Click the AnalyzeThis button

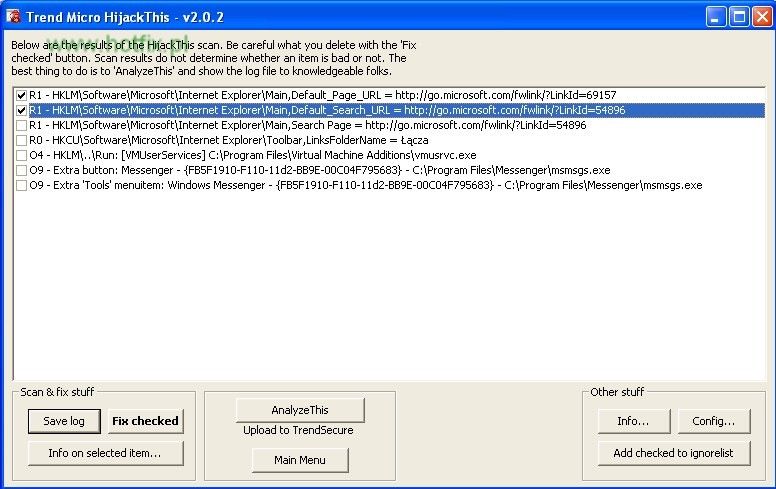point(300,410)
